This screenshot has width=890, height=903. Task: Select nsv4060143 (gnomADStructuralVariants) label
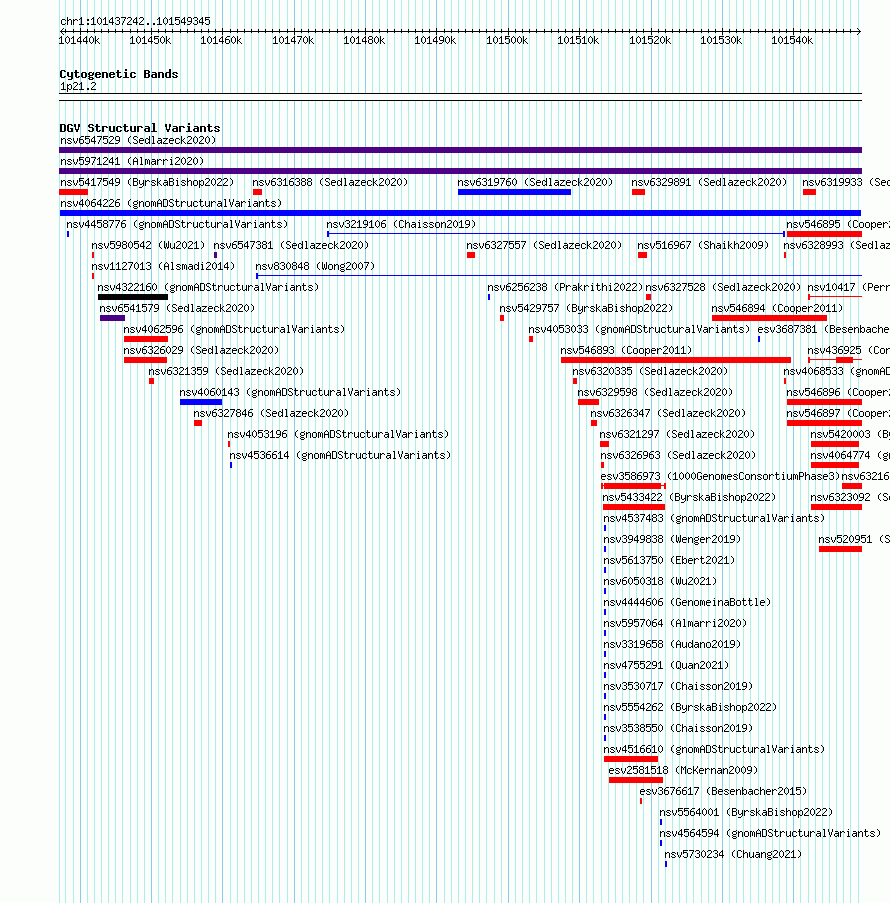290,392
